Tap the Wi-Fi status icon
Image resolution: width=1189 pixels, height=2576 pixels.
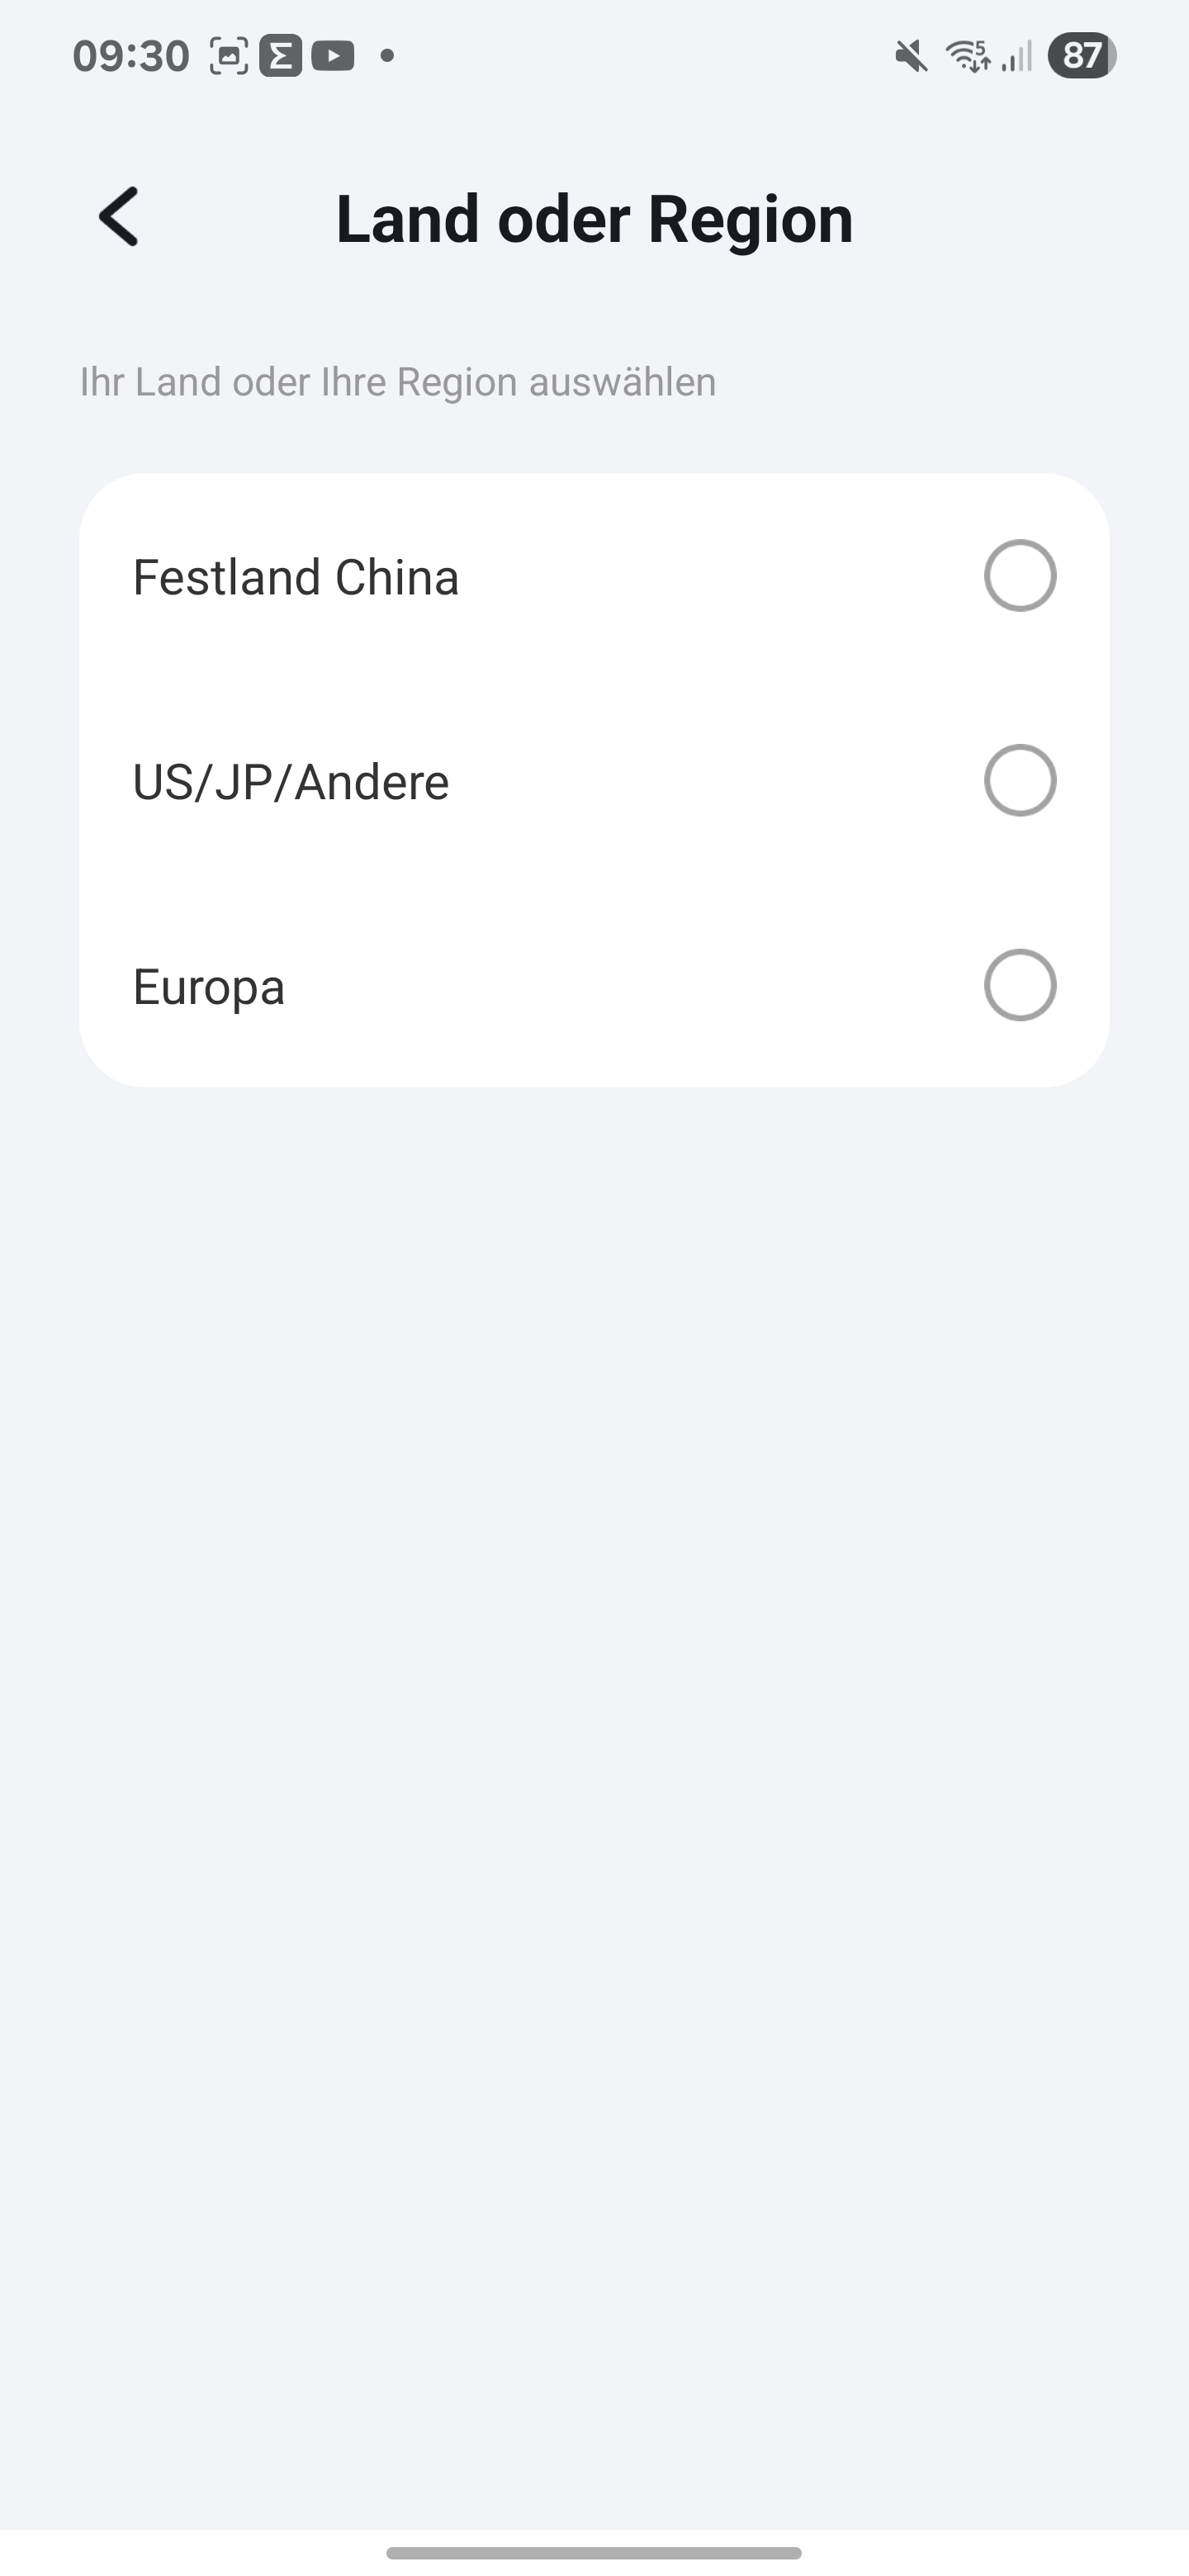pyautogui.click(x=967, y=56)
